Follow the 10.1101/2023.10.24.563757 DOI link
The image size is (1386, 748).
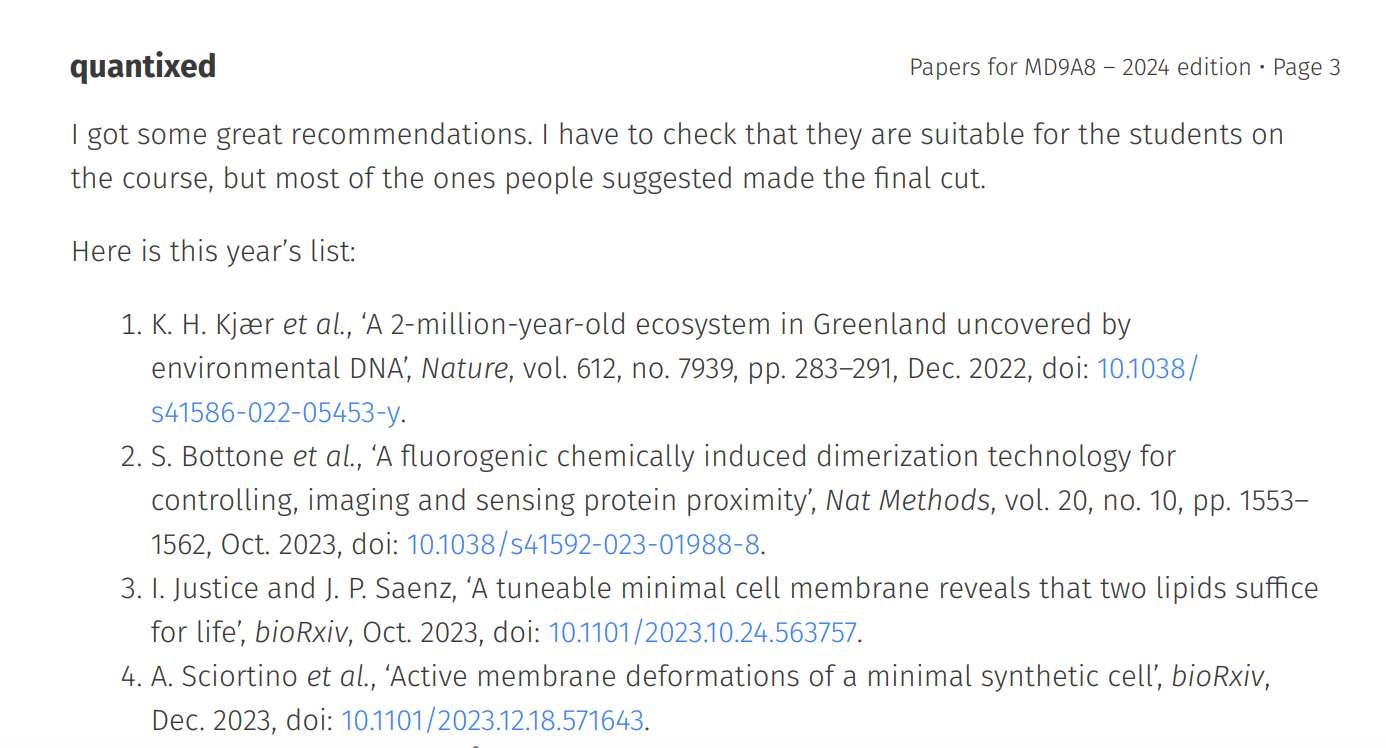point(702,632)
